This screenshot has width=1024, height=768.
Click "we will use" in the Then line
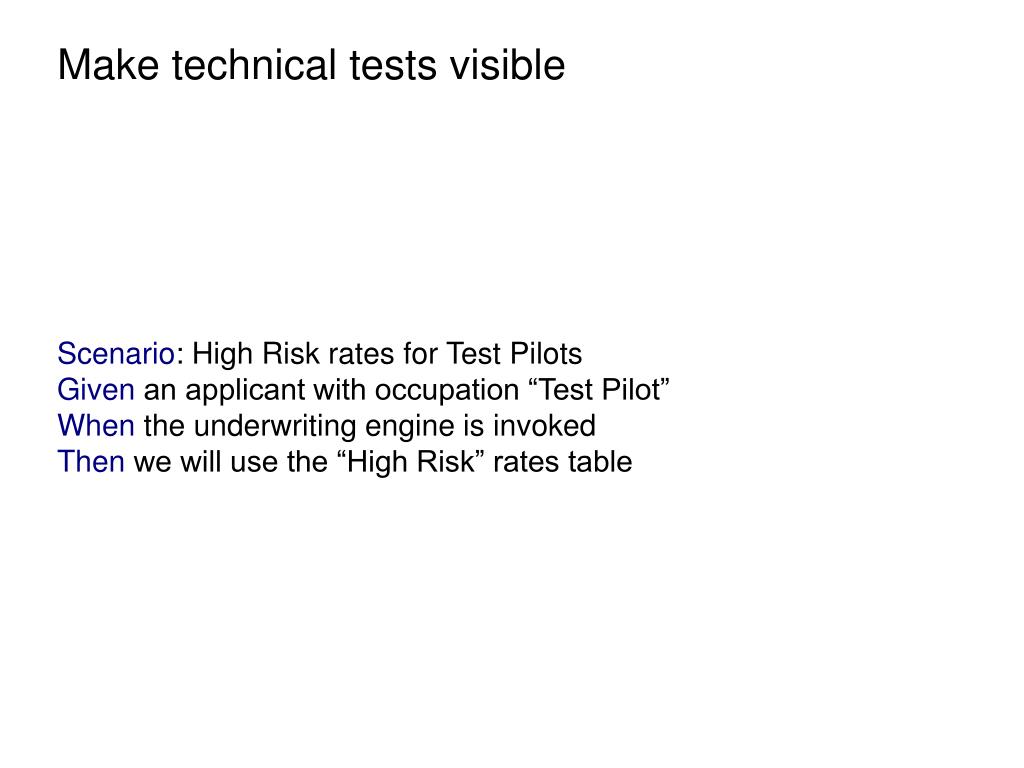[x=205, y=462]
